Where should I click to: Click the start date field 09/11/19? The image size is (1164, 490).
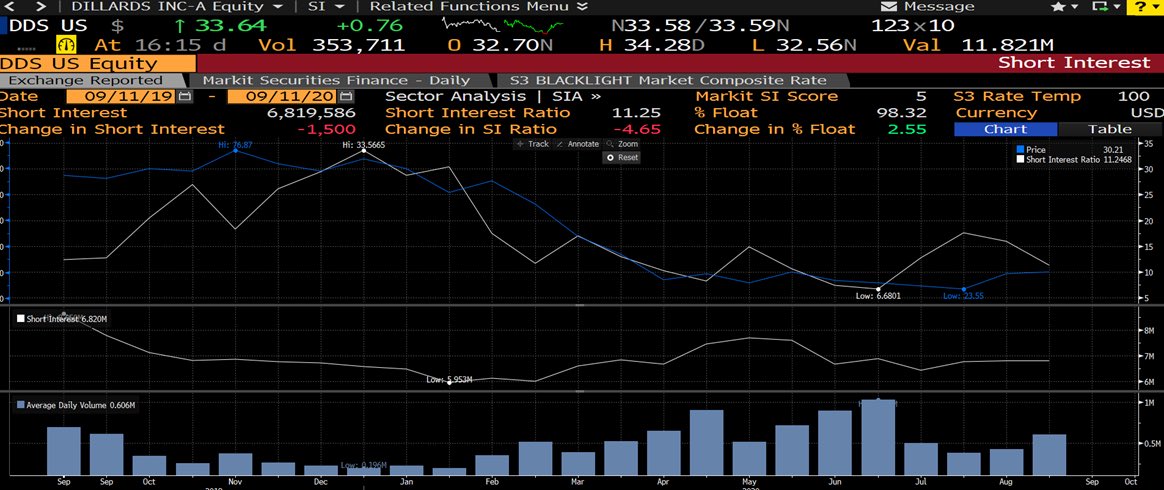pos(121,97)
